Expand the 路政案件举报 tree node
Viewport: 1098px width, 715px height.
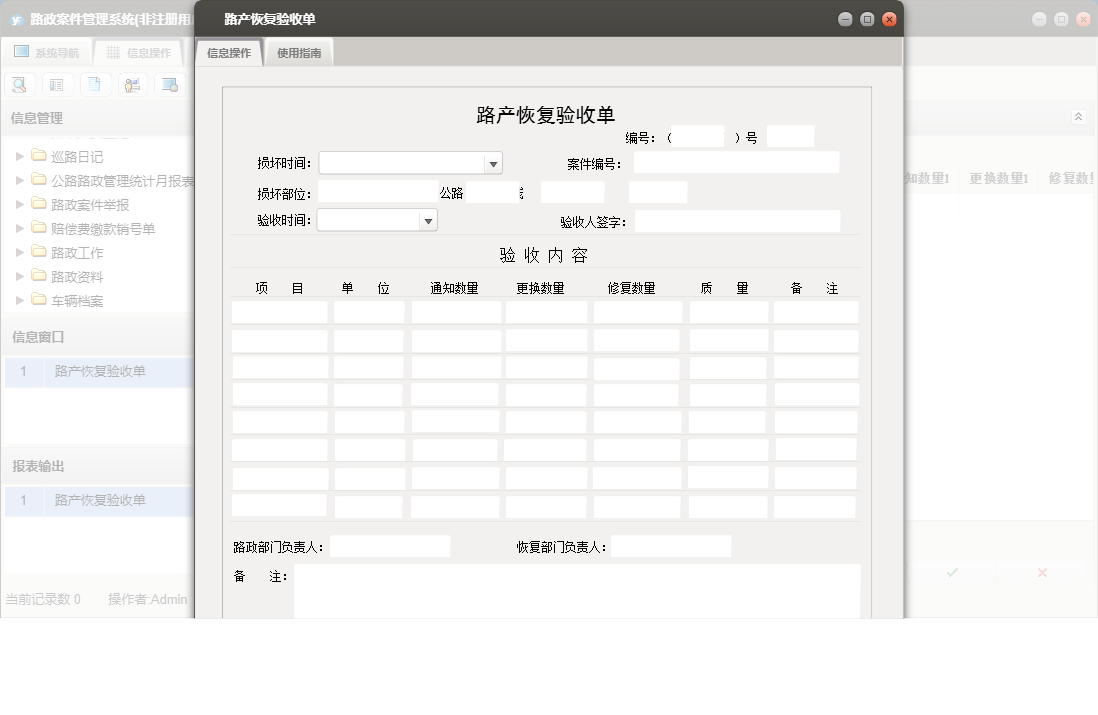(20, 204)
